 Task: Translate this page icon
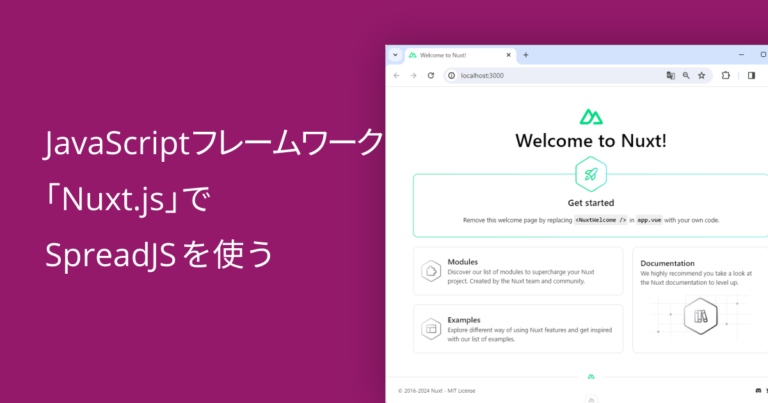[x=671, y=75]
